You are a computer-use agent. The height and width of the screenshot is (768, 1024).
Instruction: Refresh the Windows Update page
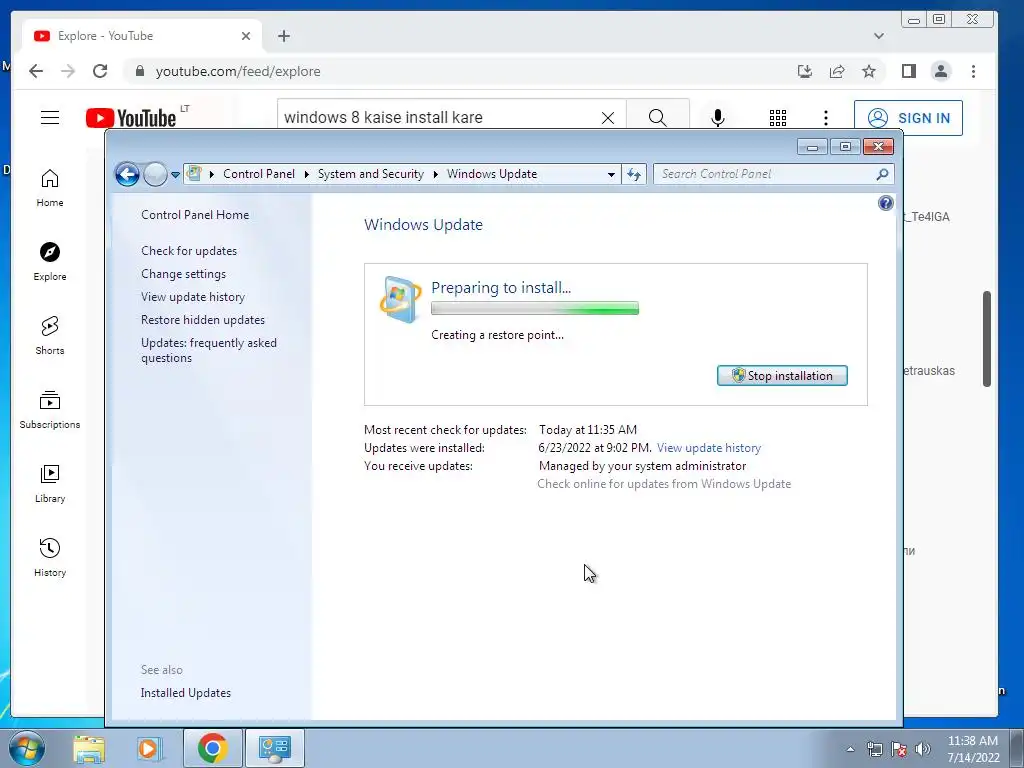click(634, 174)
